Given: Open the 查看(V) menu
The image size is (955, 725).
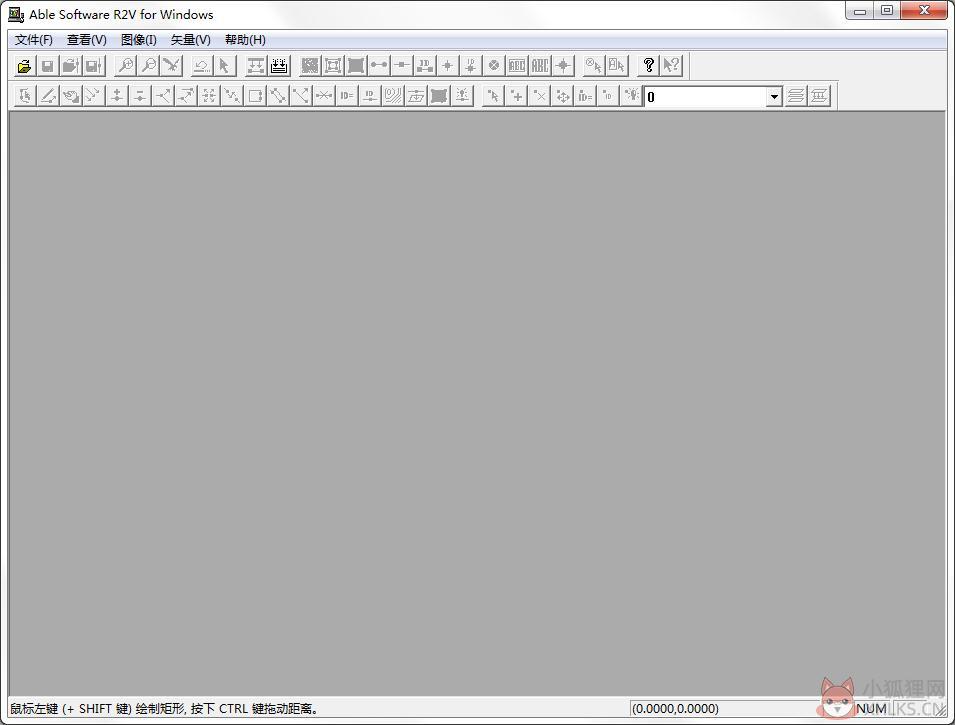Looking at the screenshot, I should [x=86, y=40].
